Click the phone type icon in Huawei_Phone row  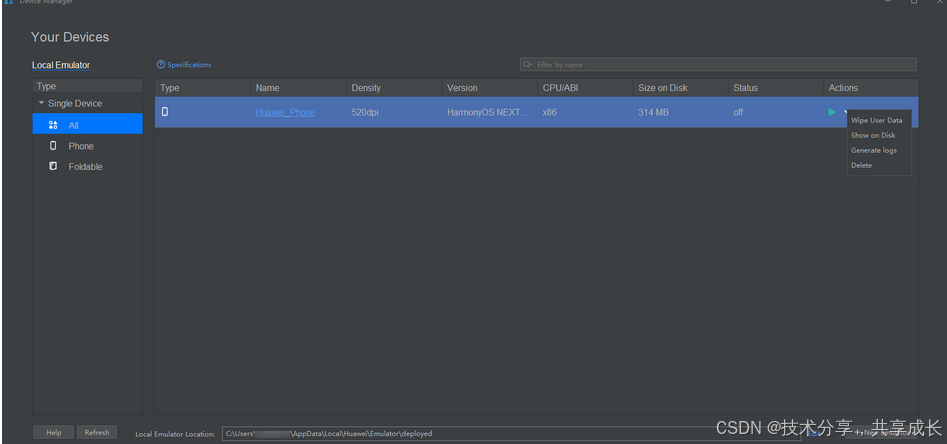click(165, 112)
